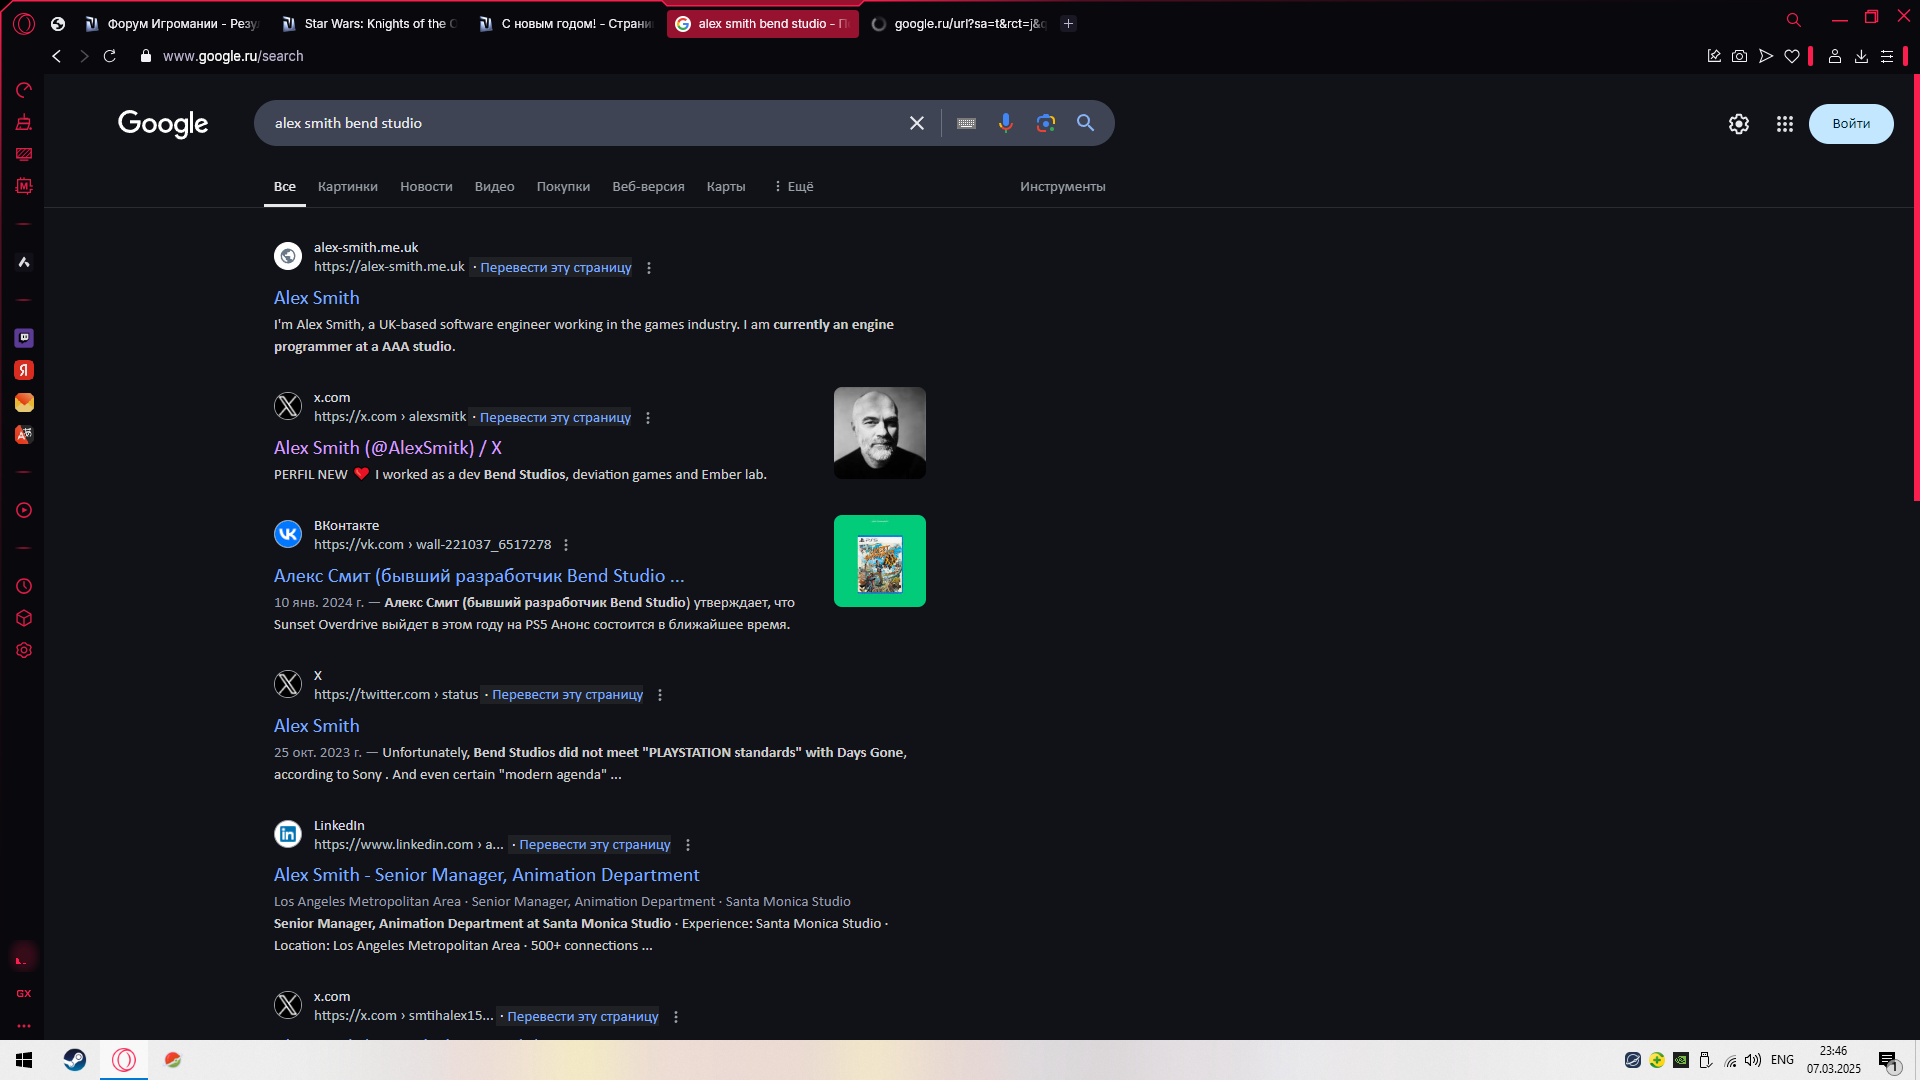Switch to Веб-версия search tab
The image size is (1920, 1080).
648,187
